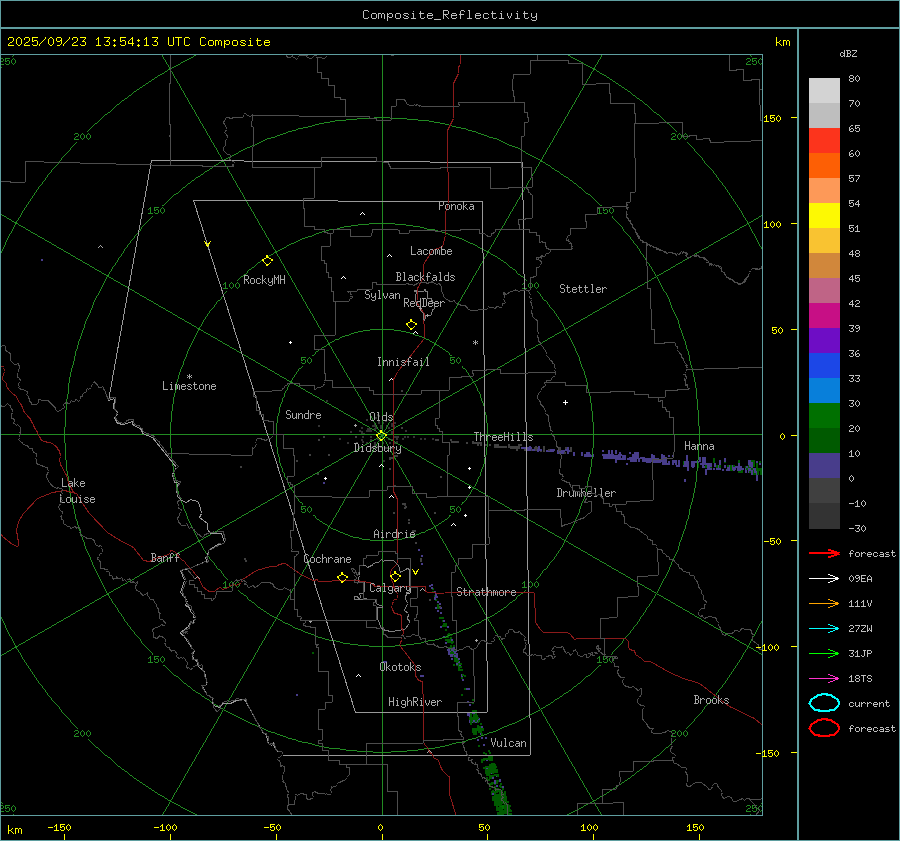The height and width of the screenshot is (841, 900).
Task: Pick the bright yellow 51-54 dBZ swatch
Action: click(824, 215)
